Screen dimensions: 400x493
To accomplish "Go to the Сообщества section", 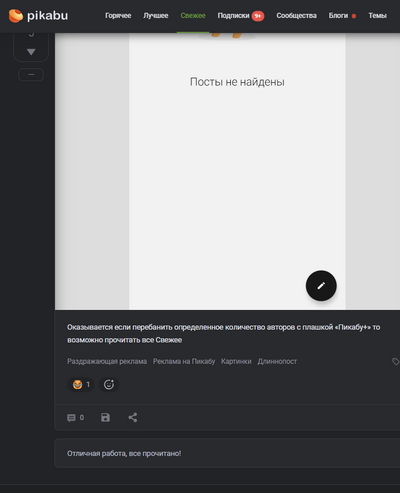I will pos(296,16).
